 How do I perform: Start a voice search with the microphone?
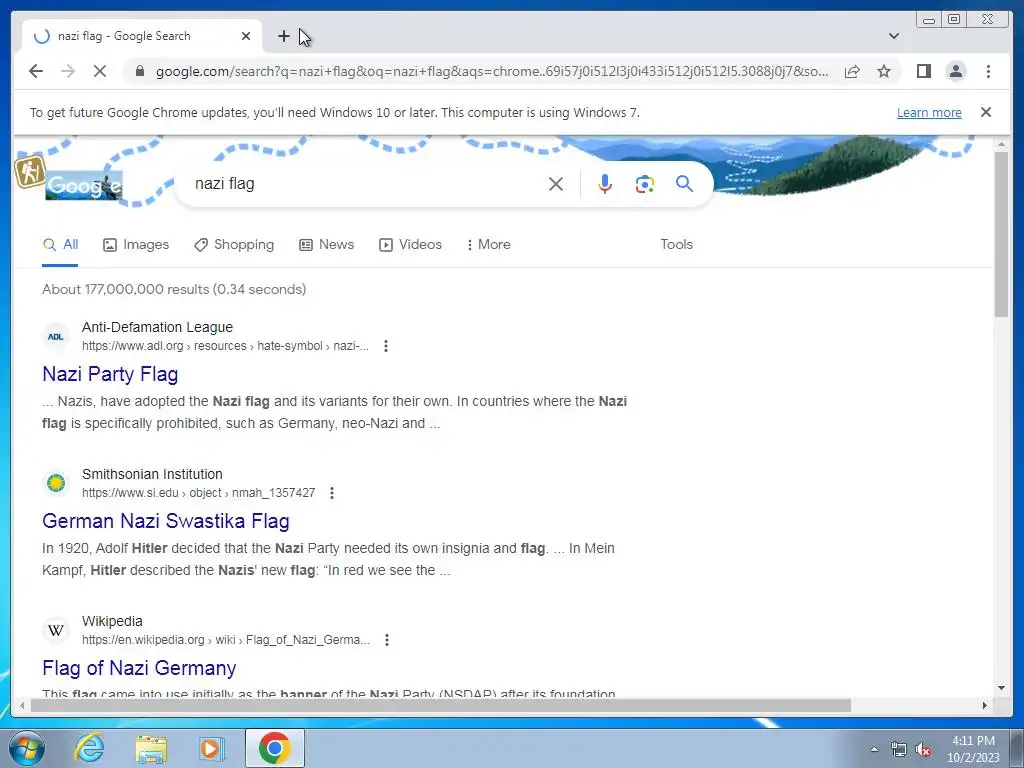point(605,184)
